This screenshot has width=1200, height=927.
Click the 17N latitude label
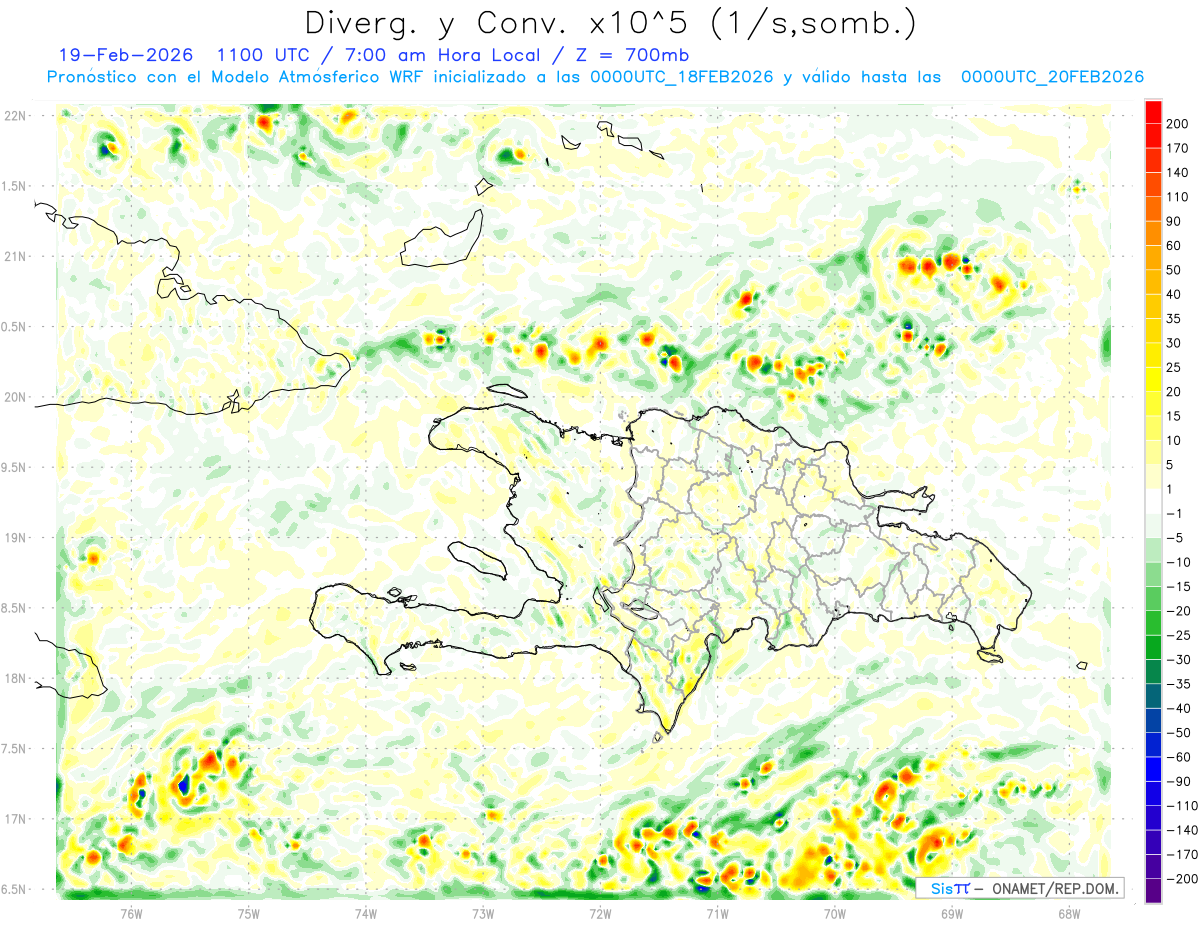(15, 819)
